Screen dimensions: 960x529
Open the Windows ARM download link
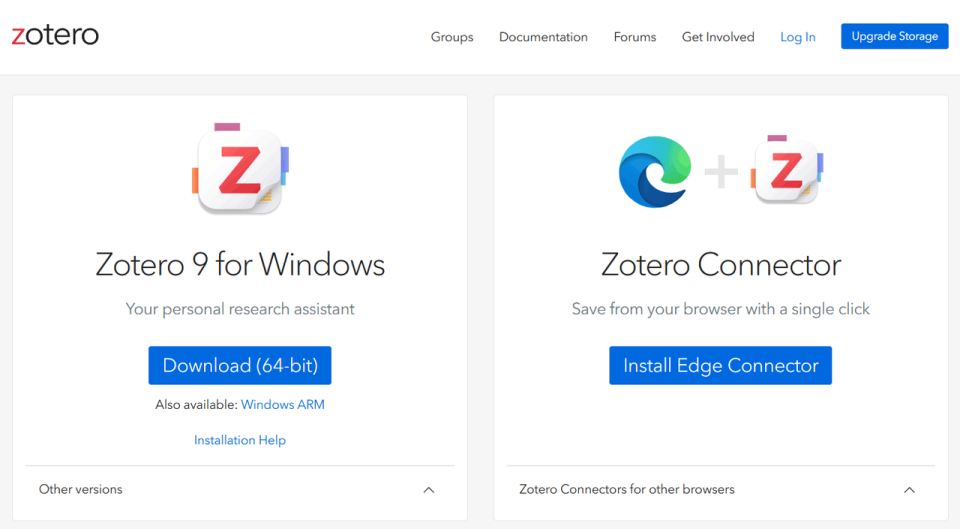pos(283,405)
